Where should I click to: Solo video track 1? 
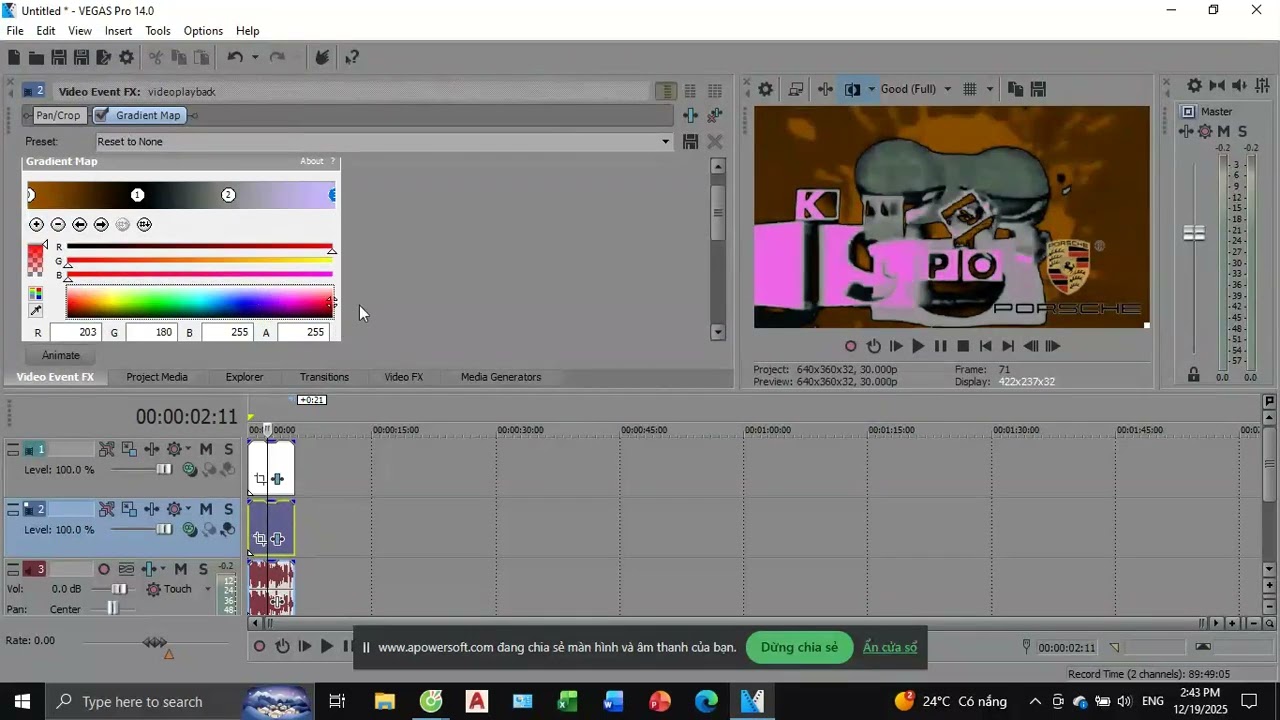point(229,449)
